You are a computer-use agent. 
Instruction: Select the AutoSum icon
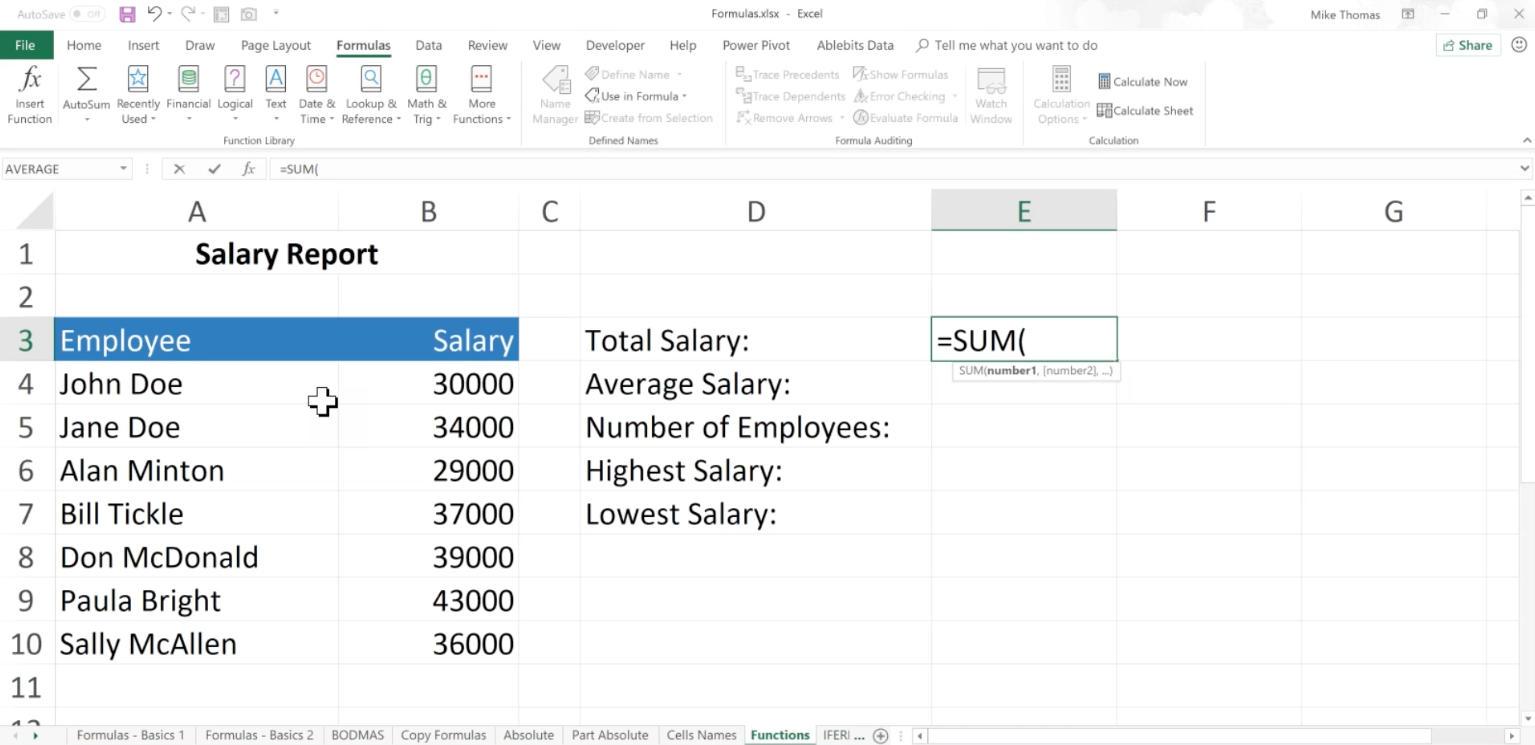[85, 93]
